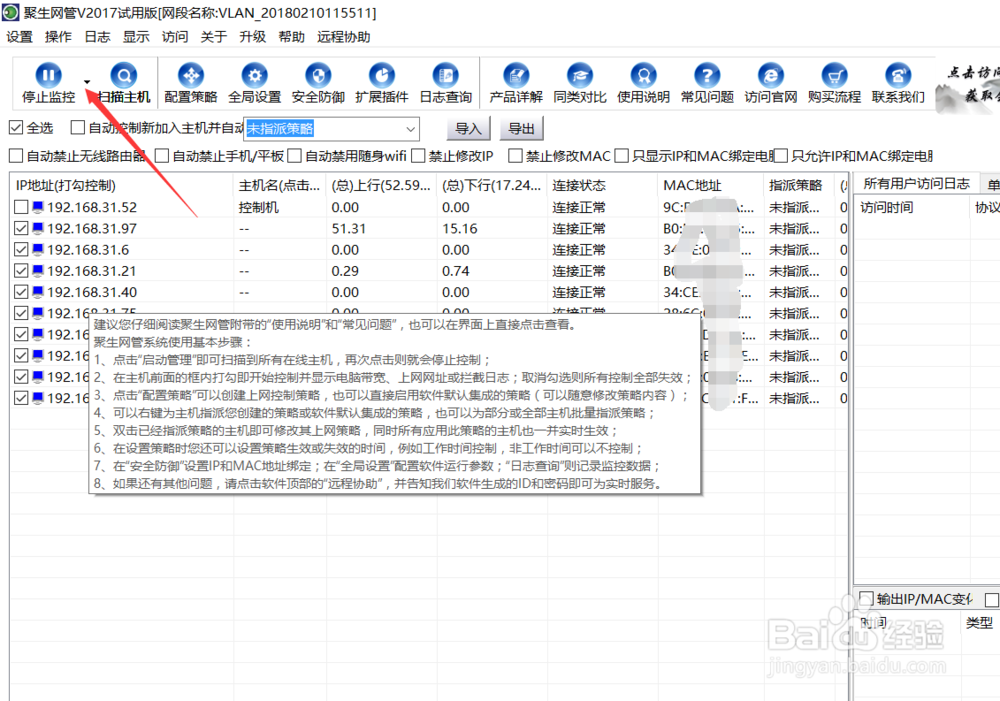Click computer icon for host 192.168.31.21
The width and height of the screenshot is (1000, 701).
click(38, 270)
